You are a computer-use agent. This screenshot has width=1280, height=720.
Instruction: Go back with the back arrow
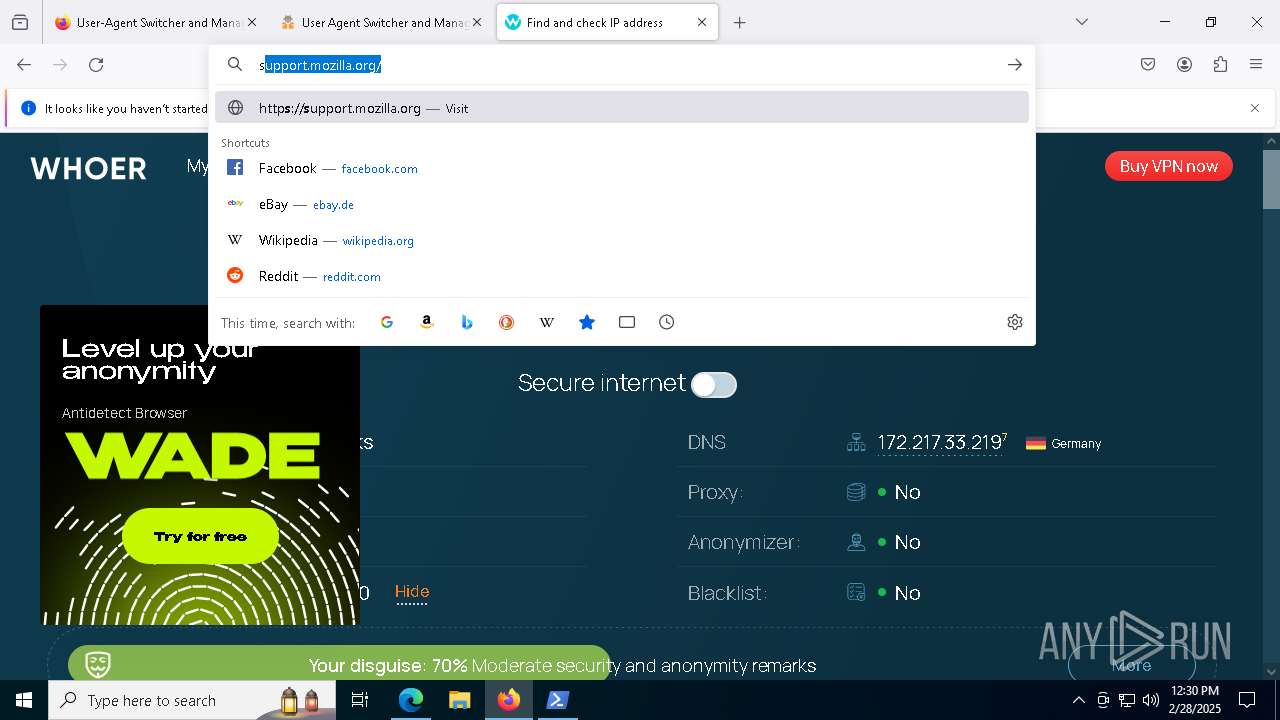(x=24, y=65)
